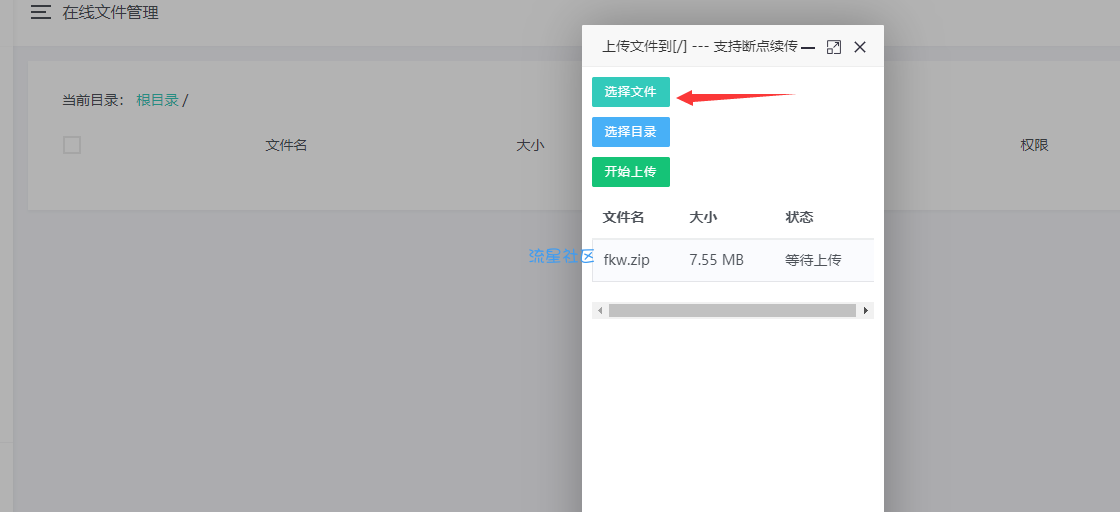The height and width of the screenshot is (512, 1120).
Task: Tick the select-all checkbox in file table
Action: click(x=71, y=145)
